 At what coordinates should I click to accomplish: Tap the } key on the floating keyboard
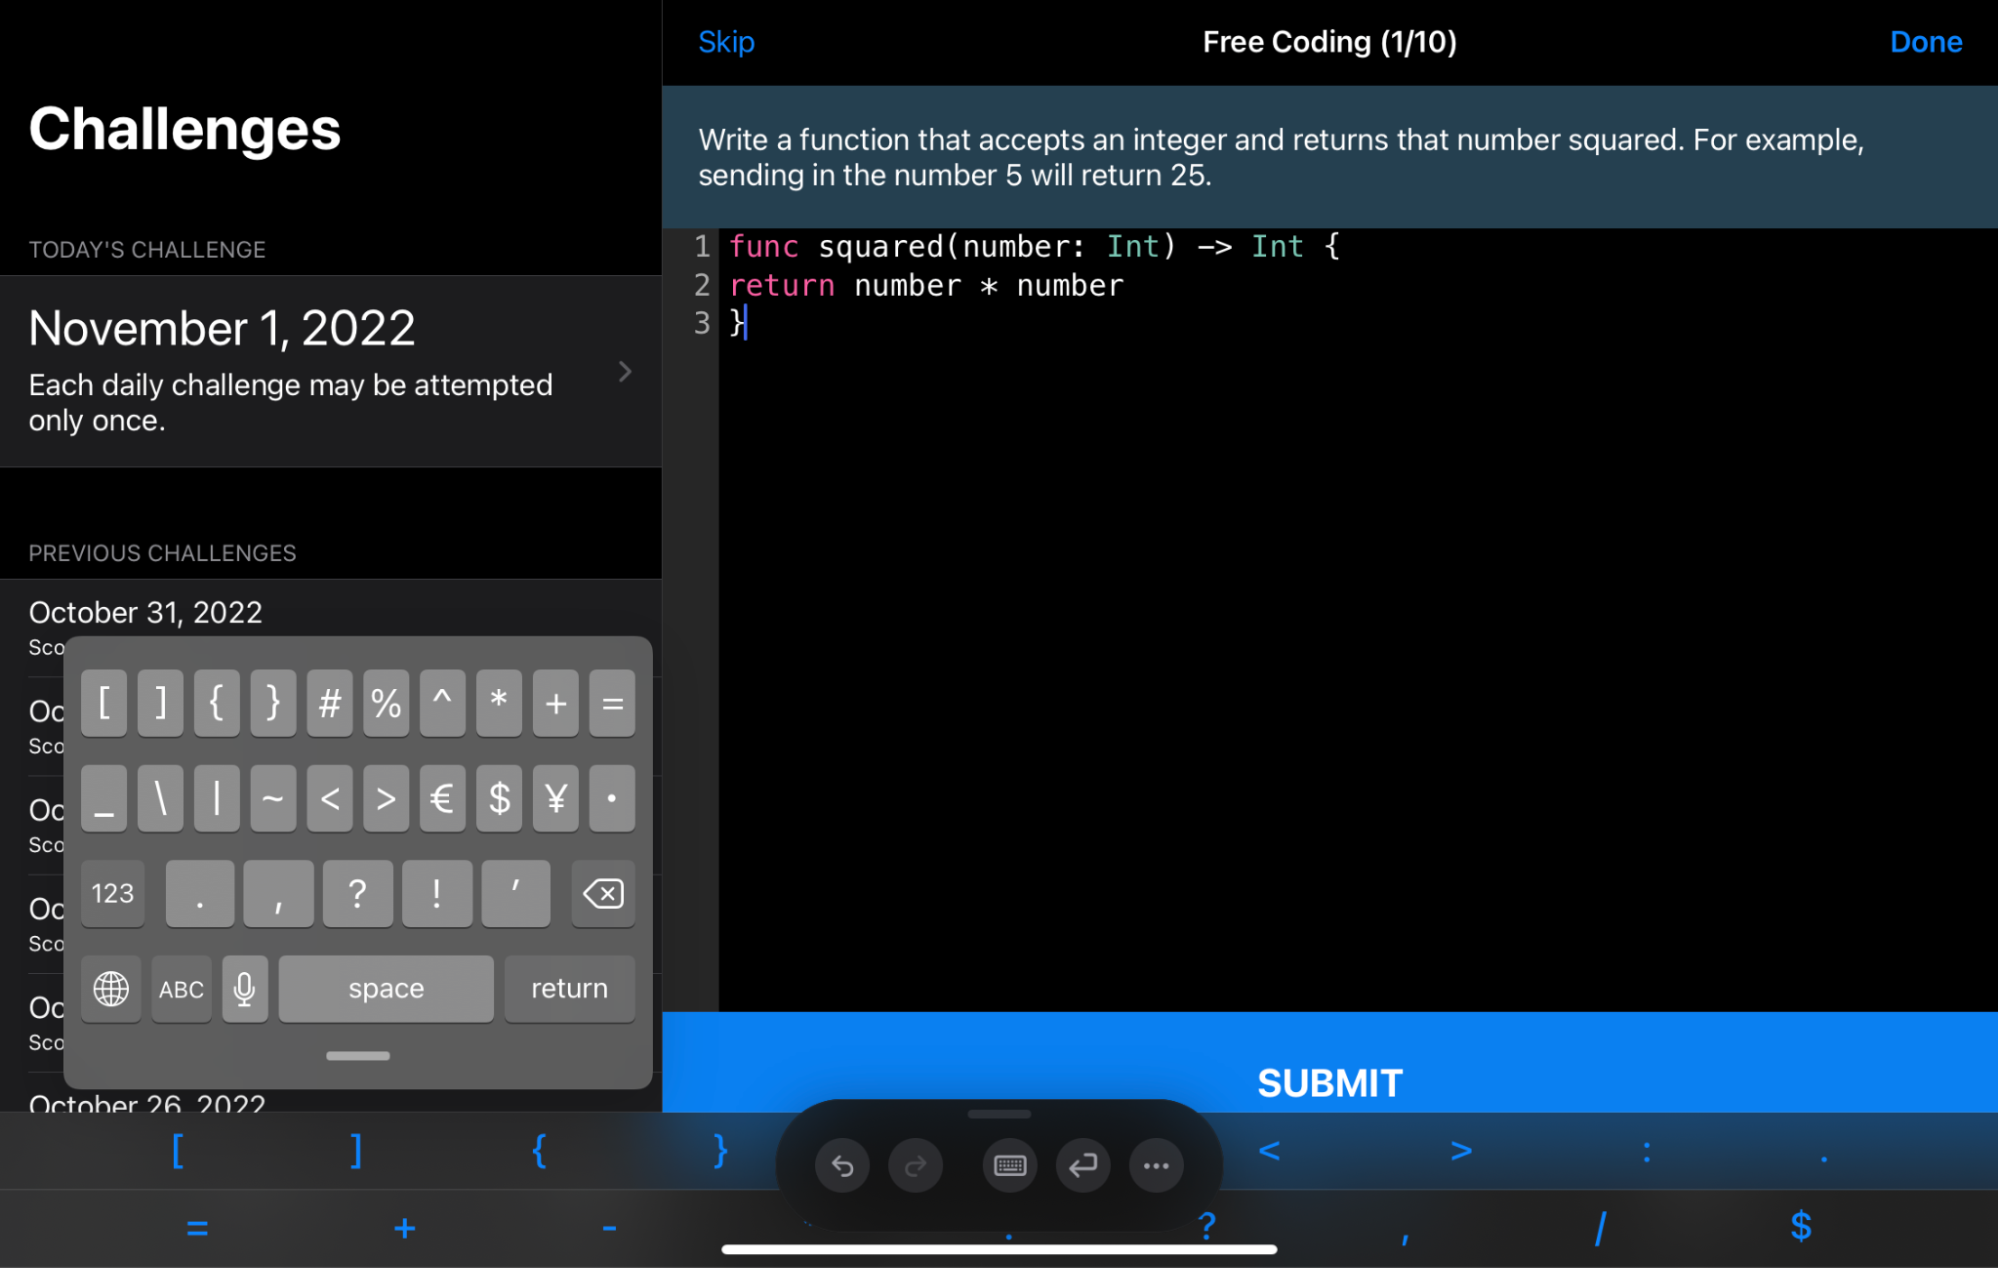pyautogui.click(x=273, y=703)
